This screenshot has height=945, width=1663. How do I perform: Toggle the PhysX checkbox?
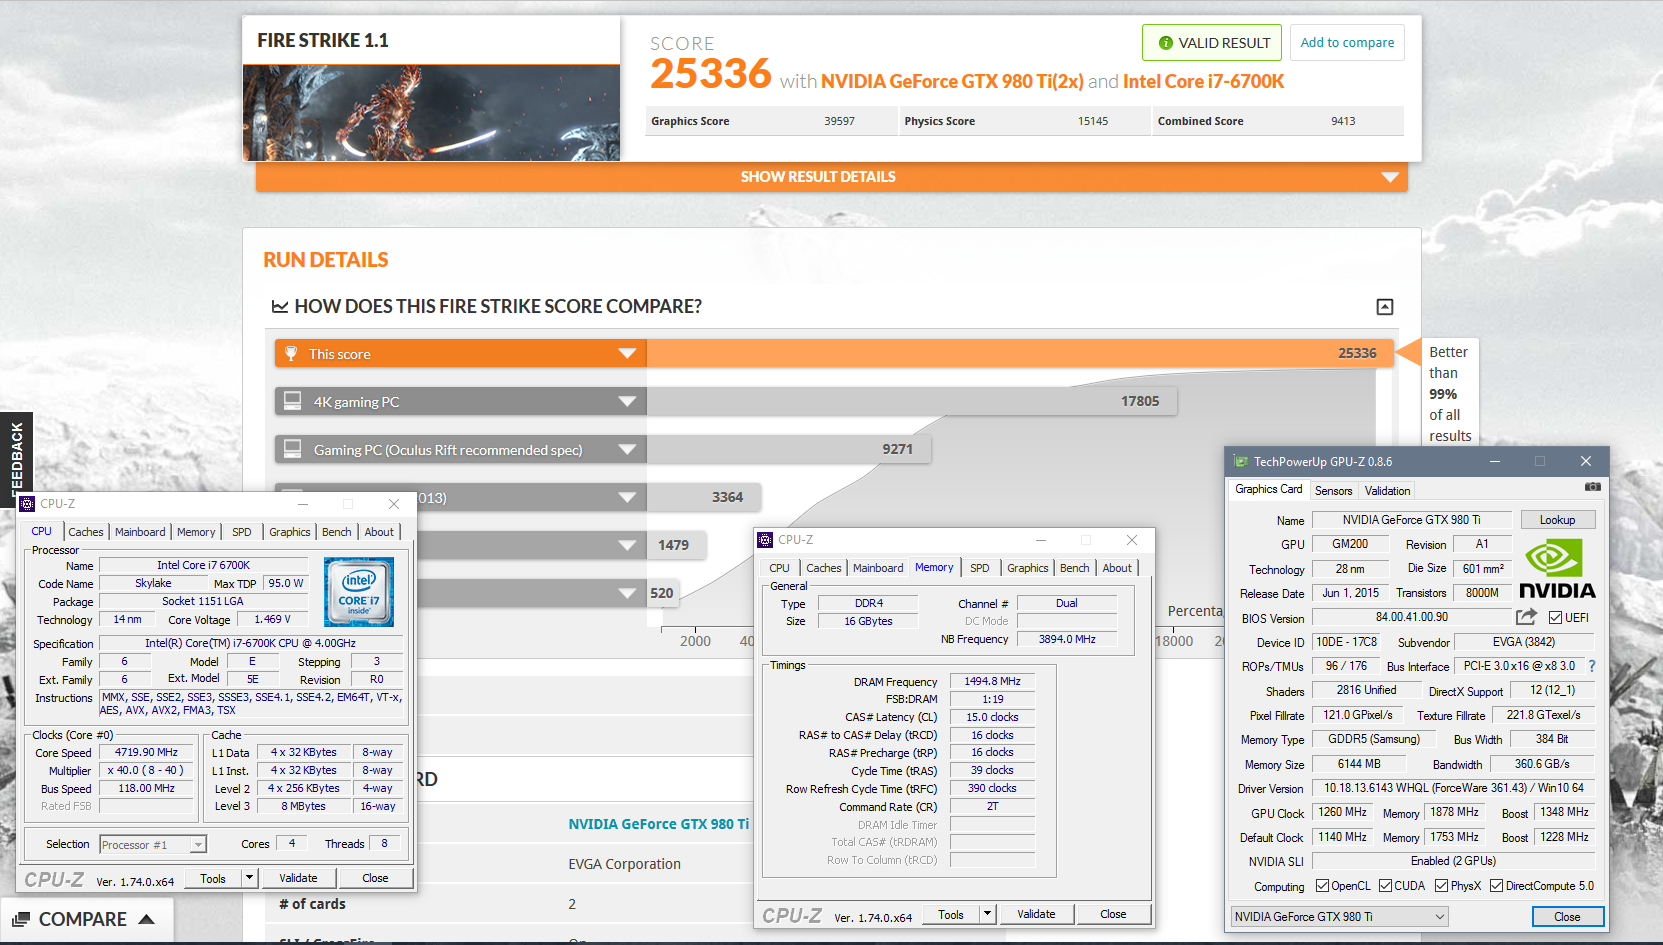[x=1441, y=886]
